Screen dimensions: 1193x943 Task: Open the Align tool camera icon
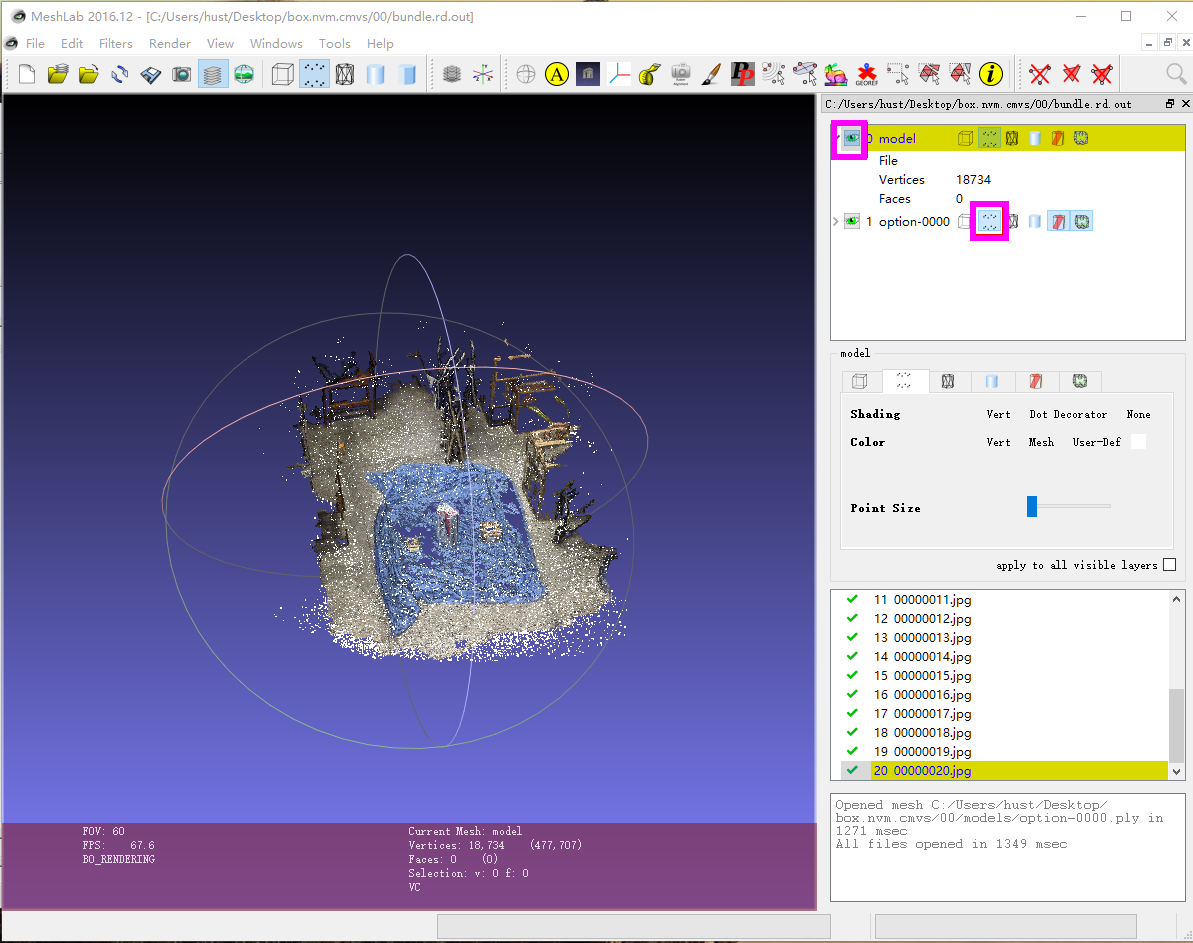[x=679, y=73]
